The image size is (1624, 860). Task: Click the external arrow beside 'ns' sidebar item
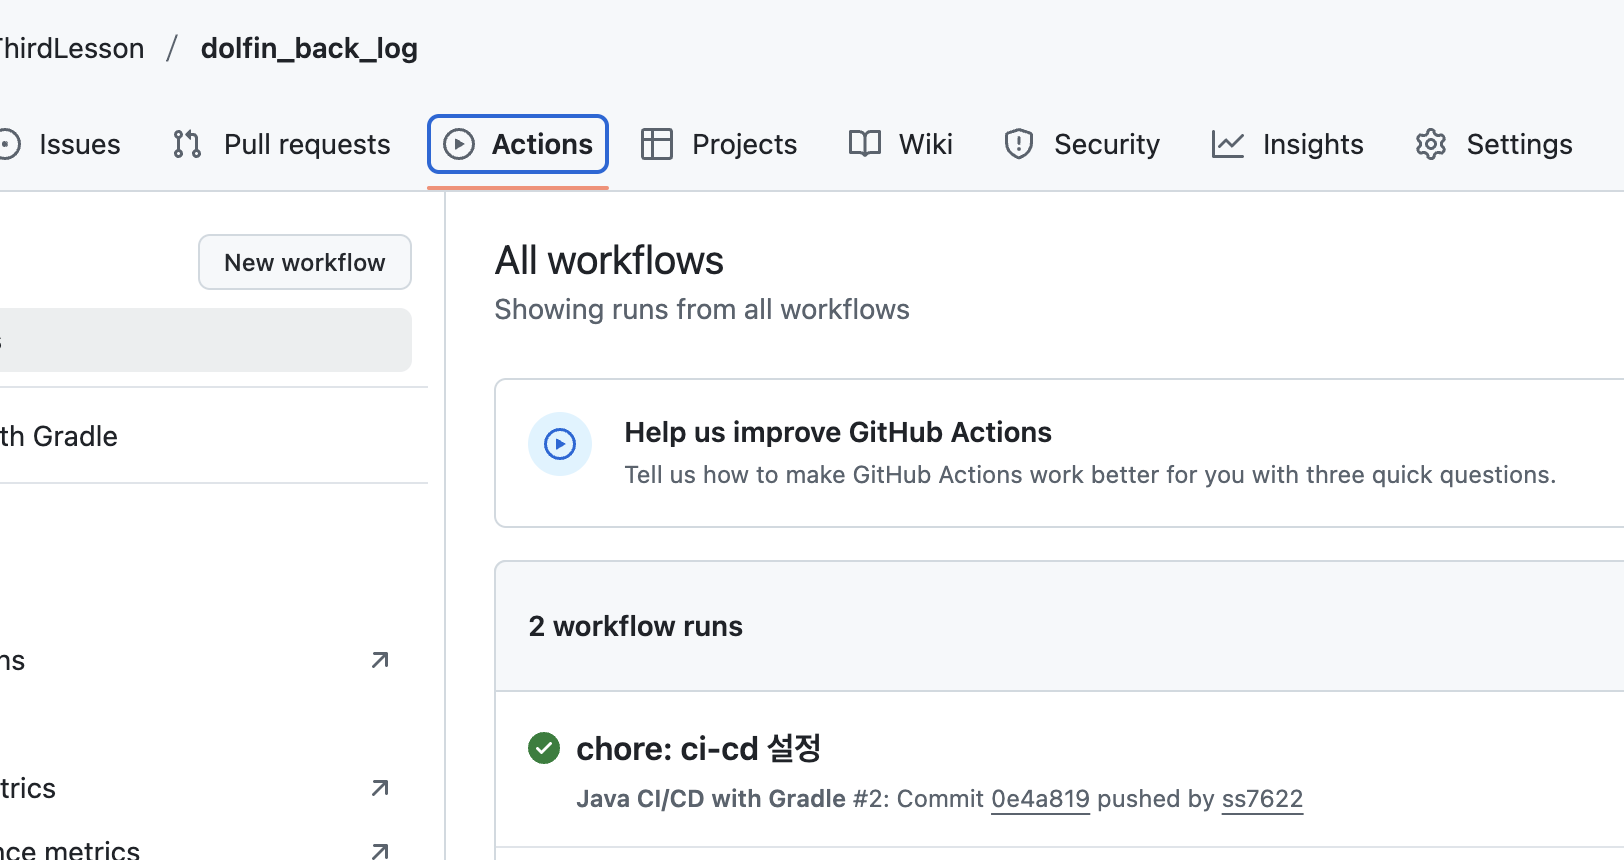pyautogui.click(x=380, y=660)
